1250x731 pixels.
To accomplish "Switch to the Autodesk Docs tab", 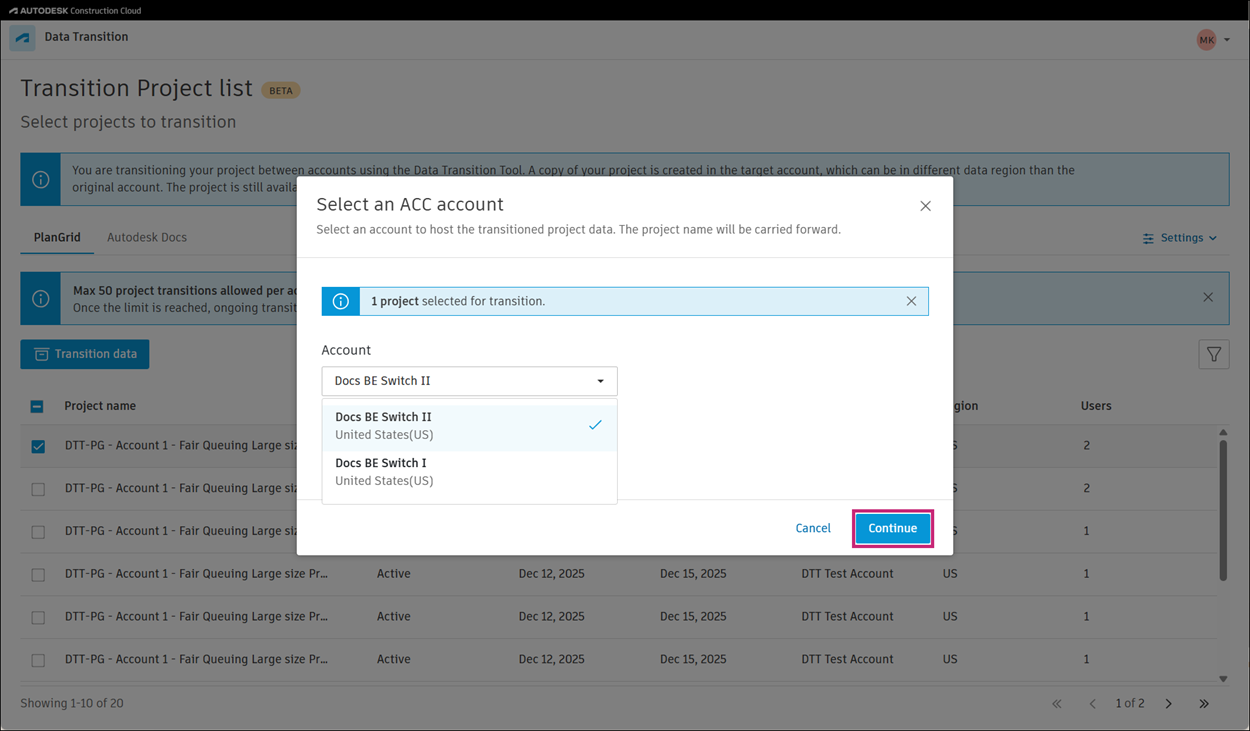I will (147, 238).
